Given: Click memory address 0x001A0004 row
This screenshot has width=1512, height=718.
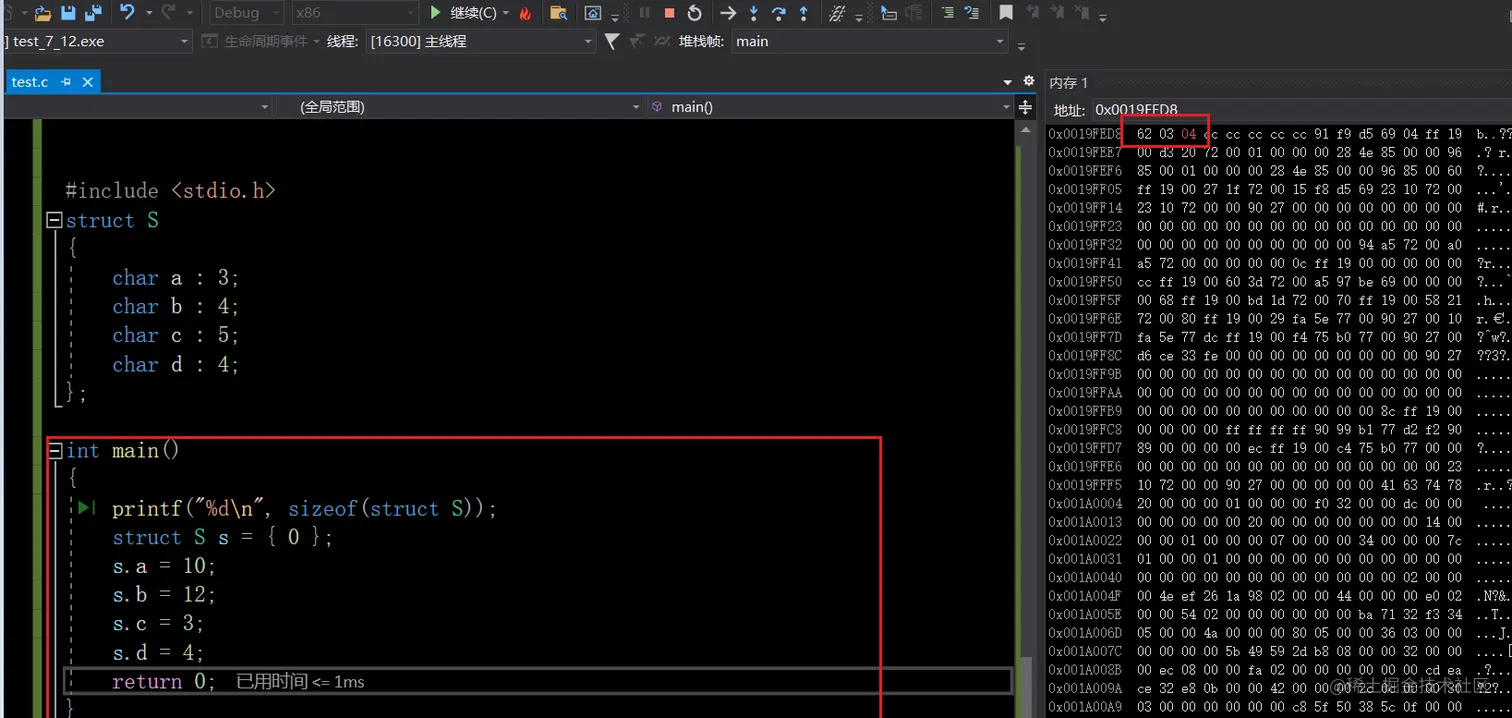Looking at the screenshot, I should click(x=1280, y=503).
